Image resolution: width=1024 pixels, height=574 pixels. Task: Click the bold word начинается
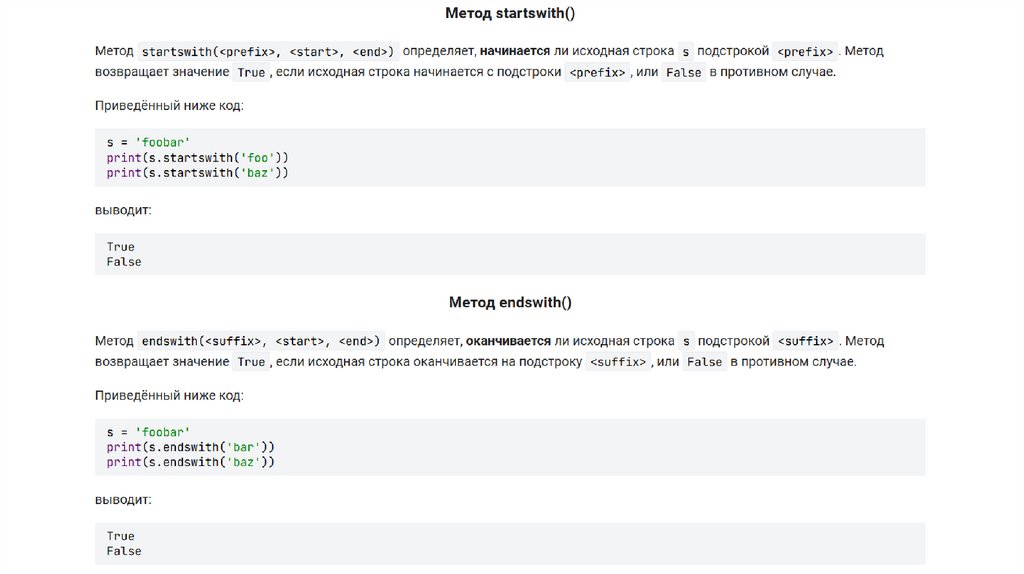coord(514,51)
